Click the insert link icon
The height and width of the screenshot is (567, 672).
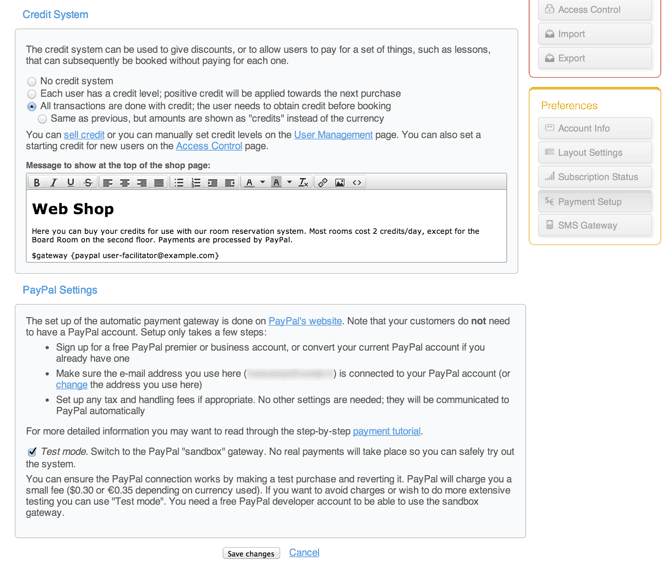point(322,183)
